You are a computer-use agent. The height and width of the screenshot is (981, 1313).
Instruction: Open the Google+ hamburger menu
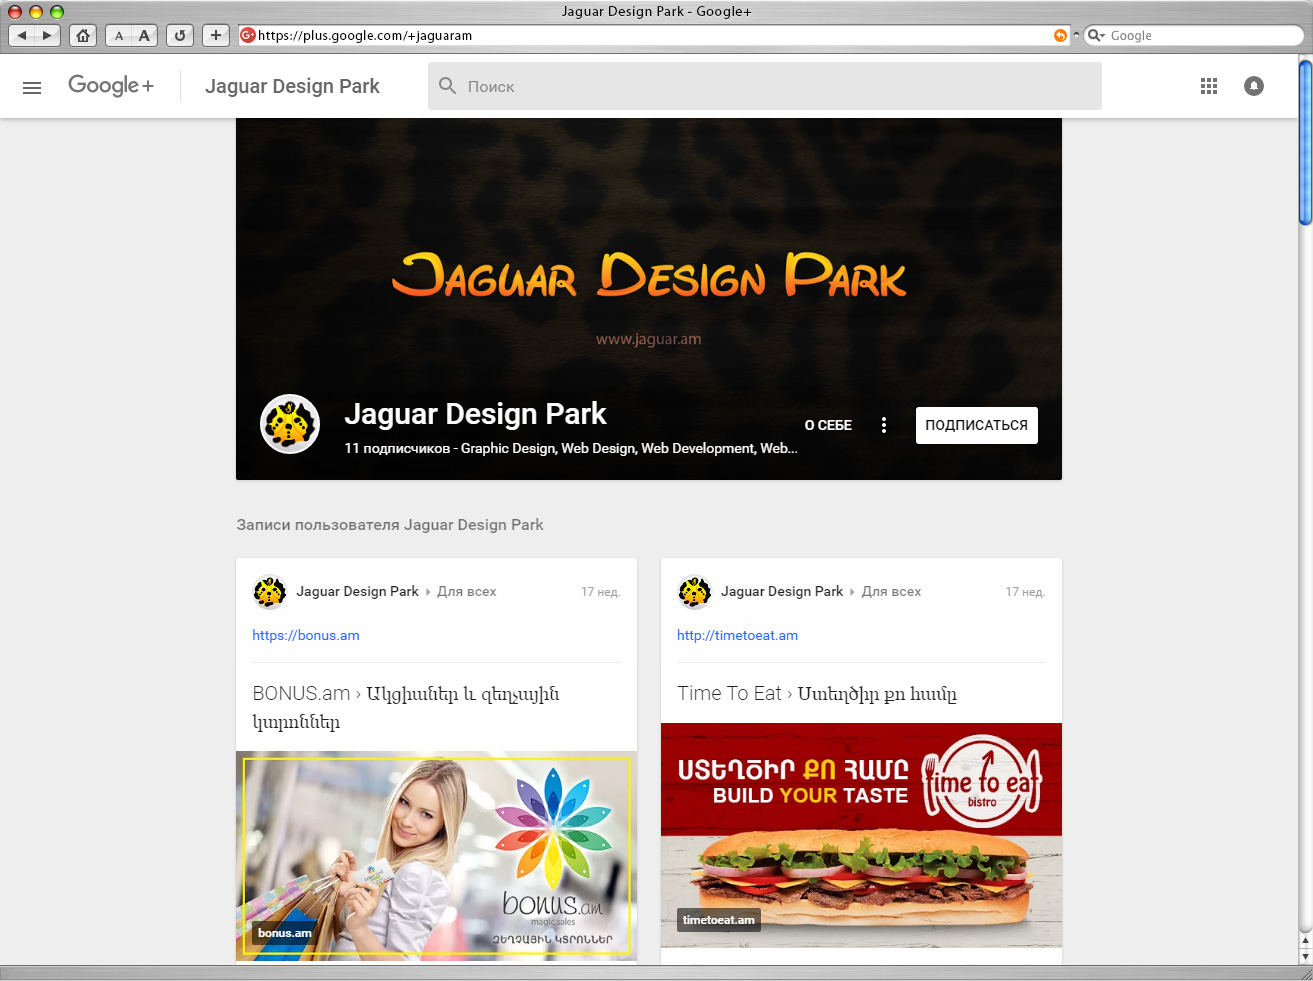(x=32, y=87)
